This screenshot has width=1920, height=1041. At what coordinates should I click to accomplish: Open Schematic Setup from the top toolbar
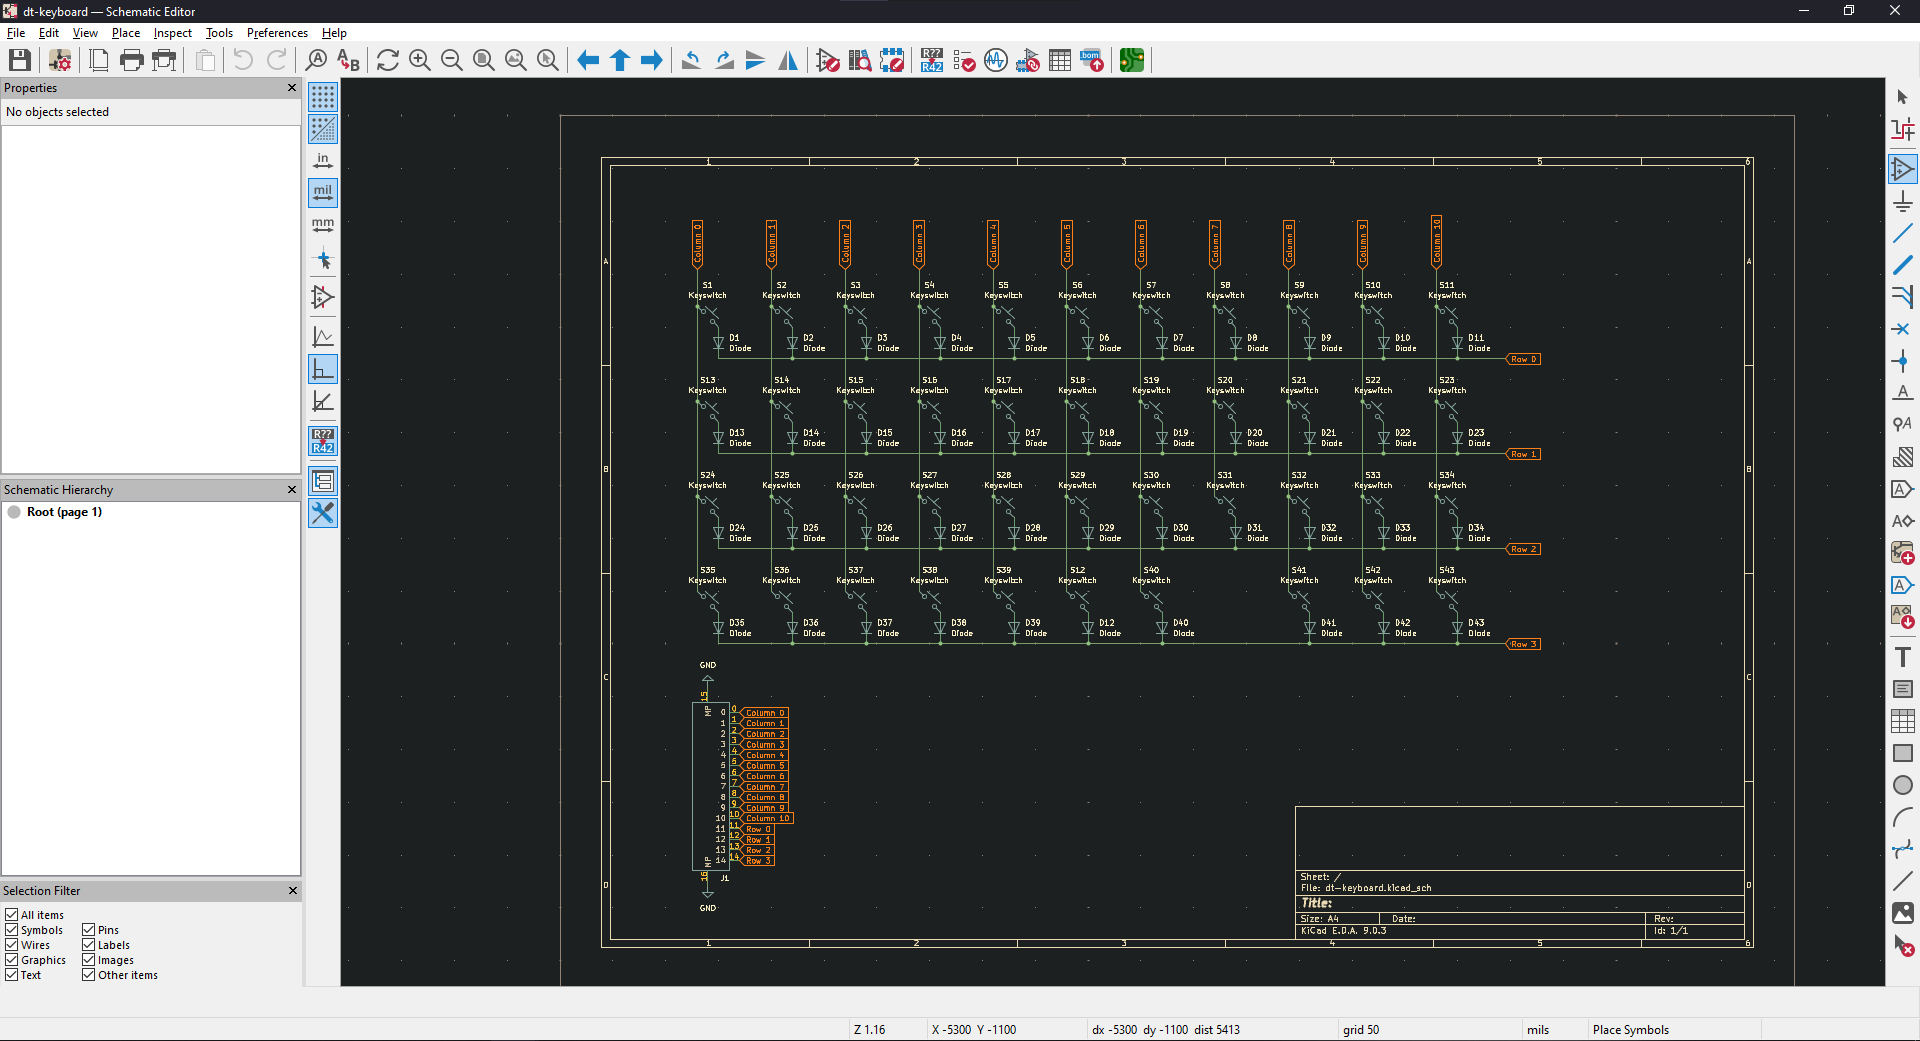60,60
